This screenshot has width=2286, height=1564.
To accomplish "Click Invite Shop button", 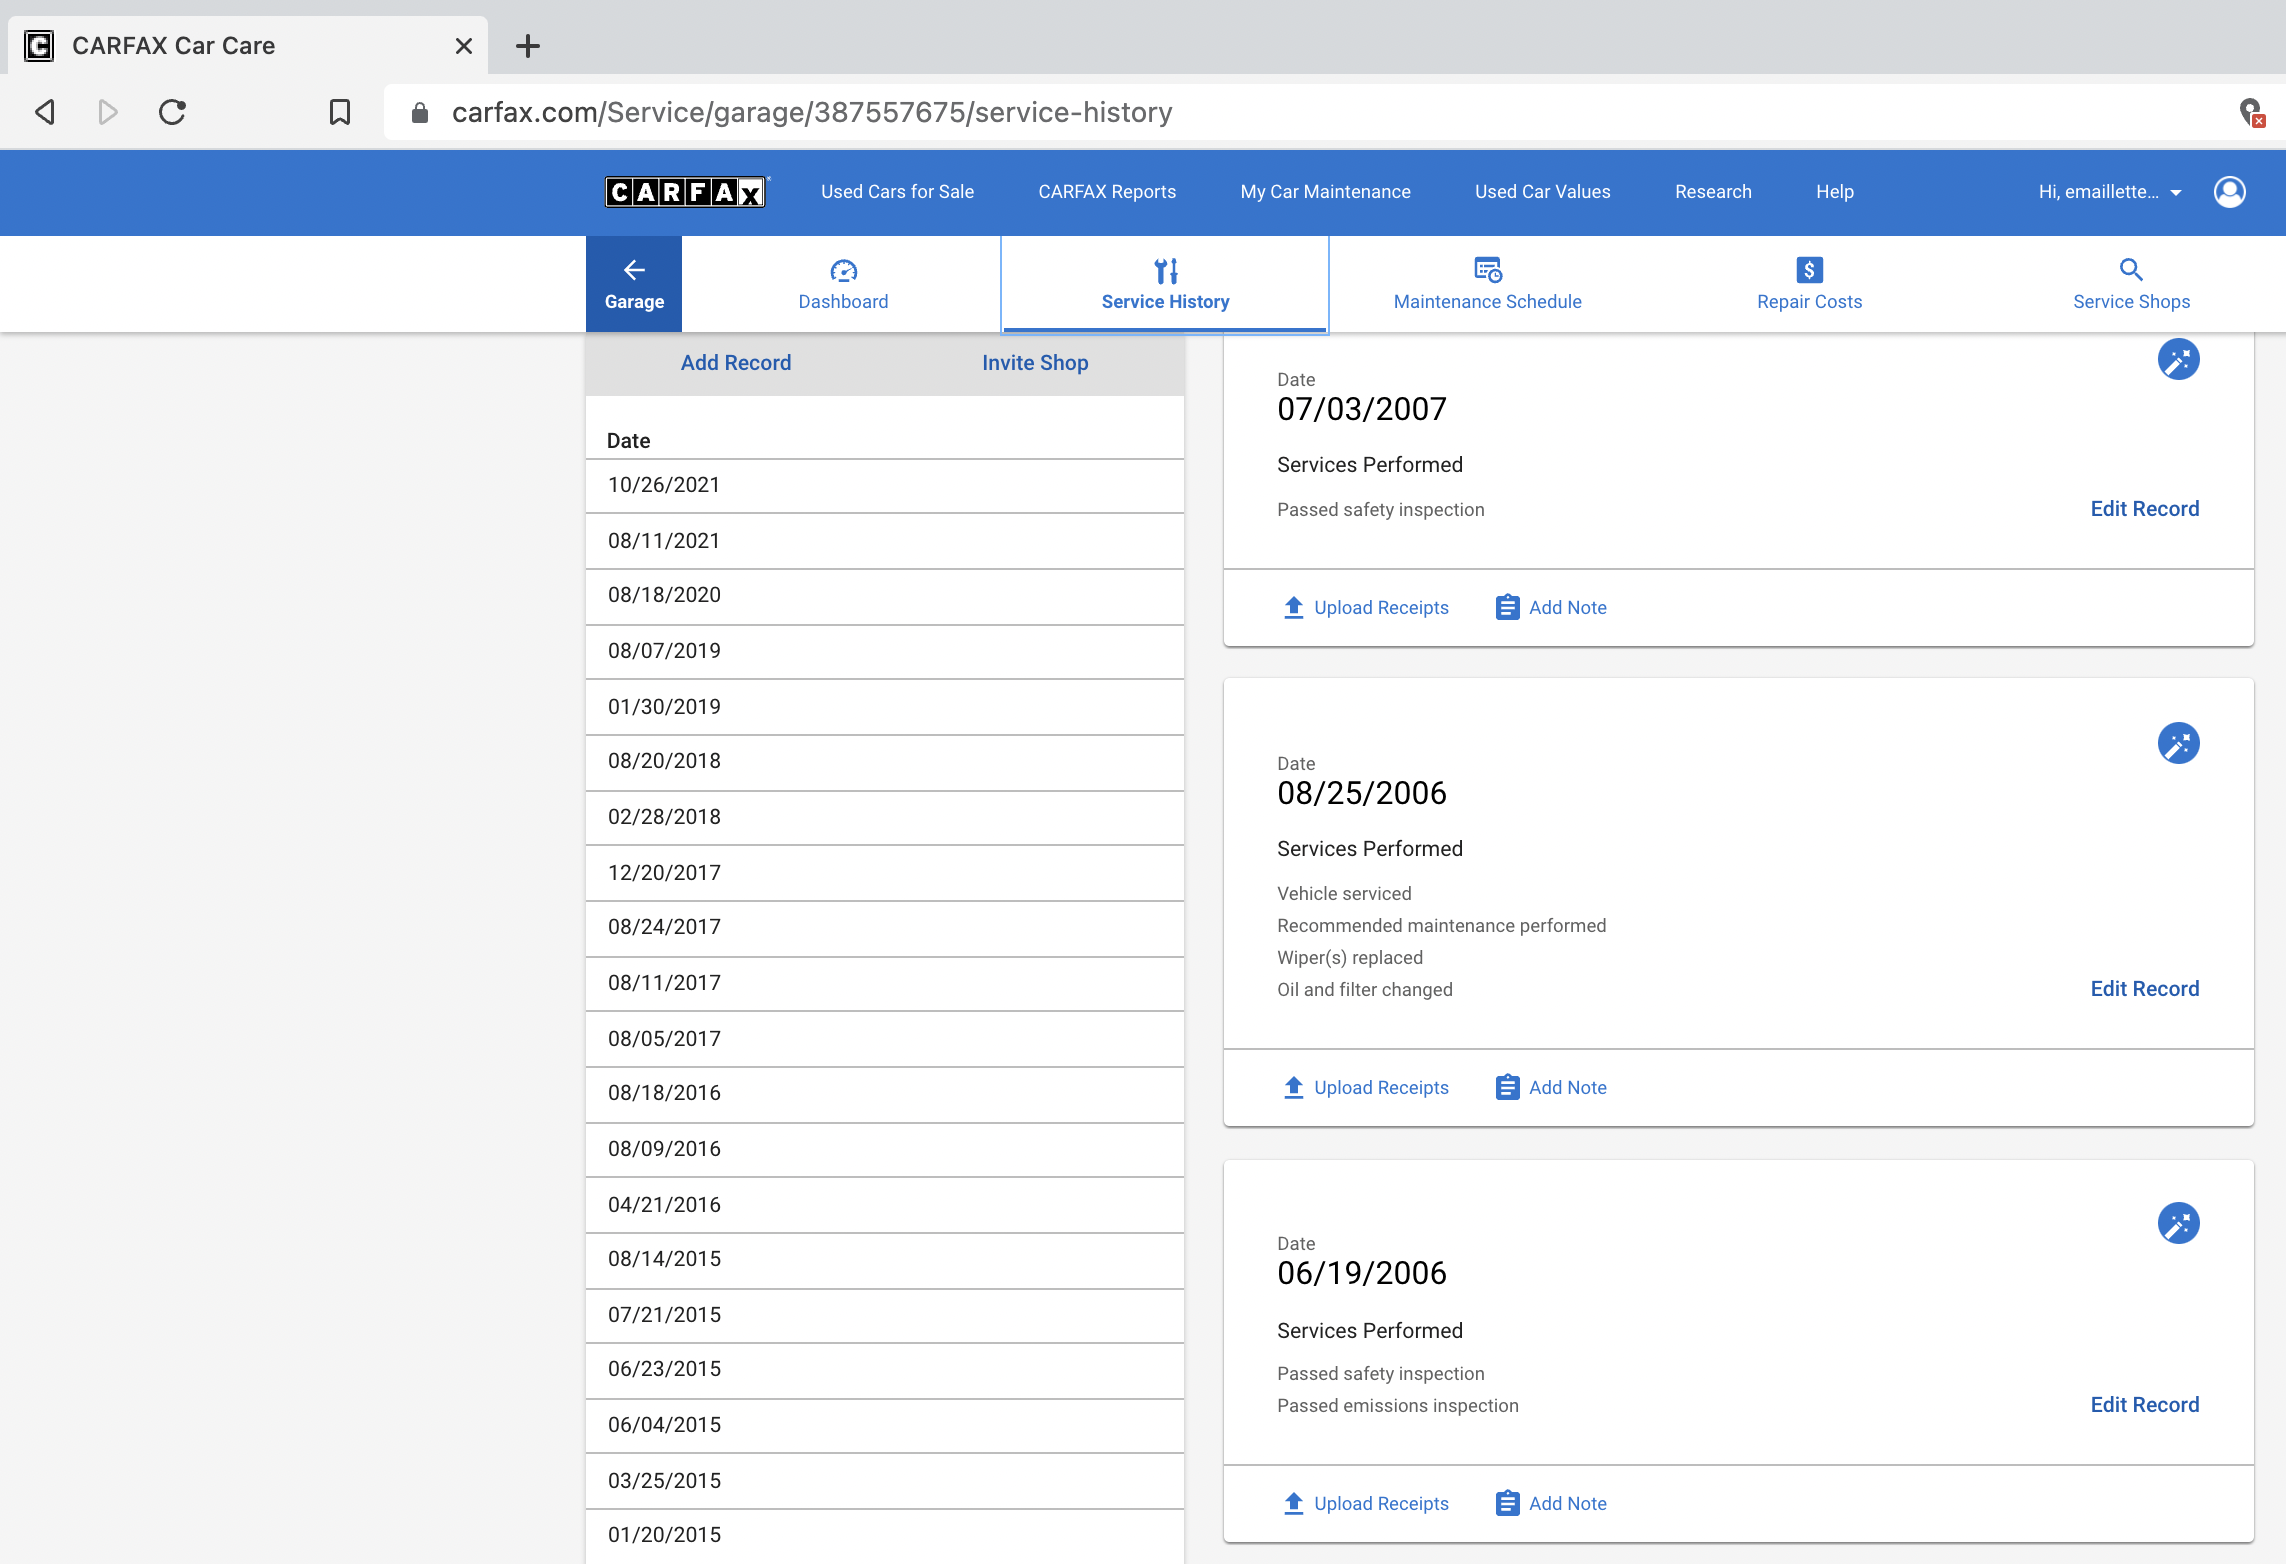I will (1035, 363).
